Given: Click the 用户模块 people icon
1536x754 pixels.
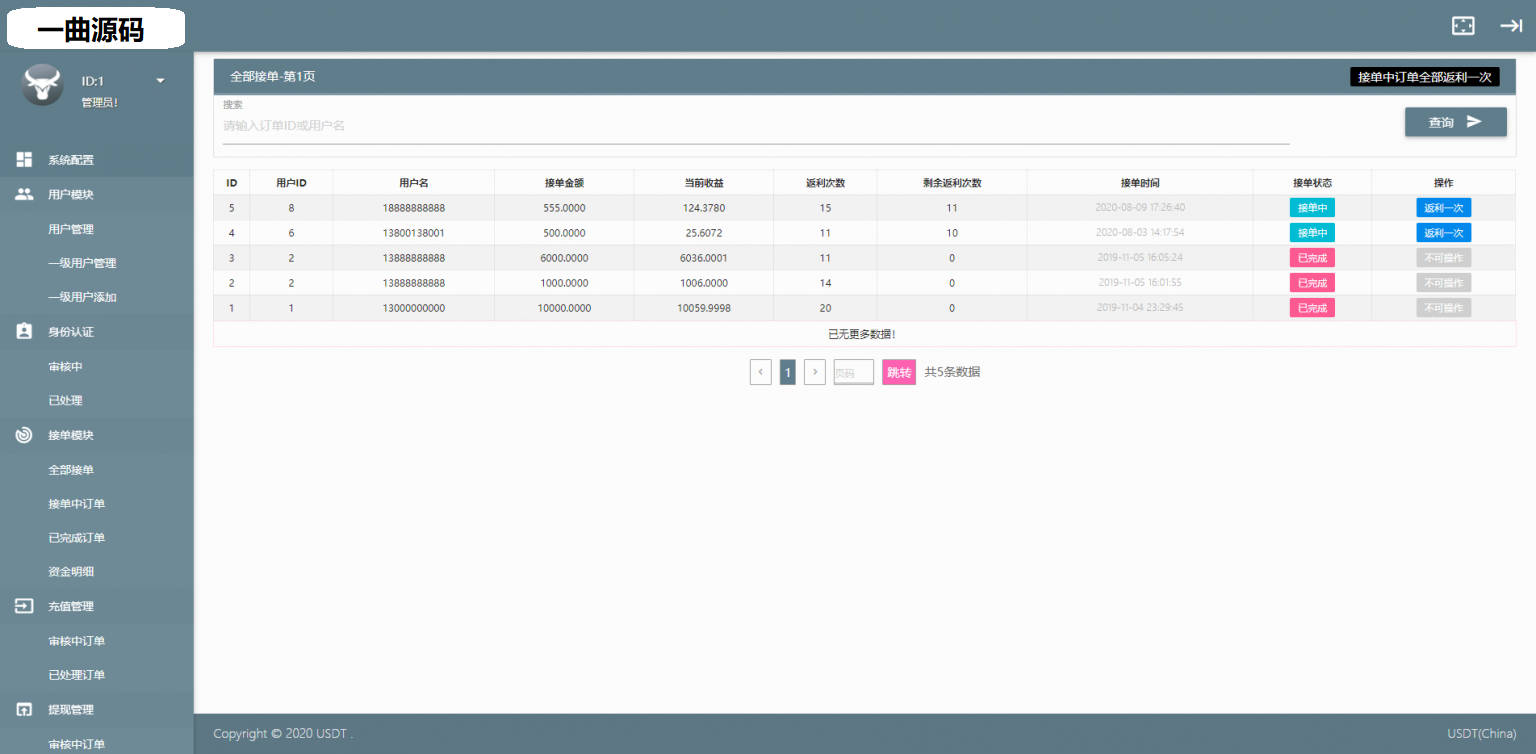Looking at the screenshot, I should (24, 194).
